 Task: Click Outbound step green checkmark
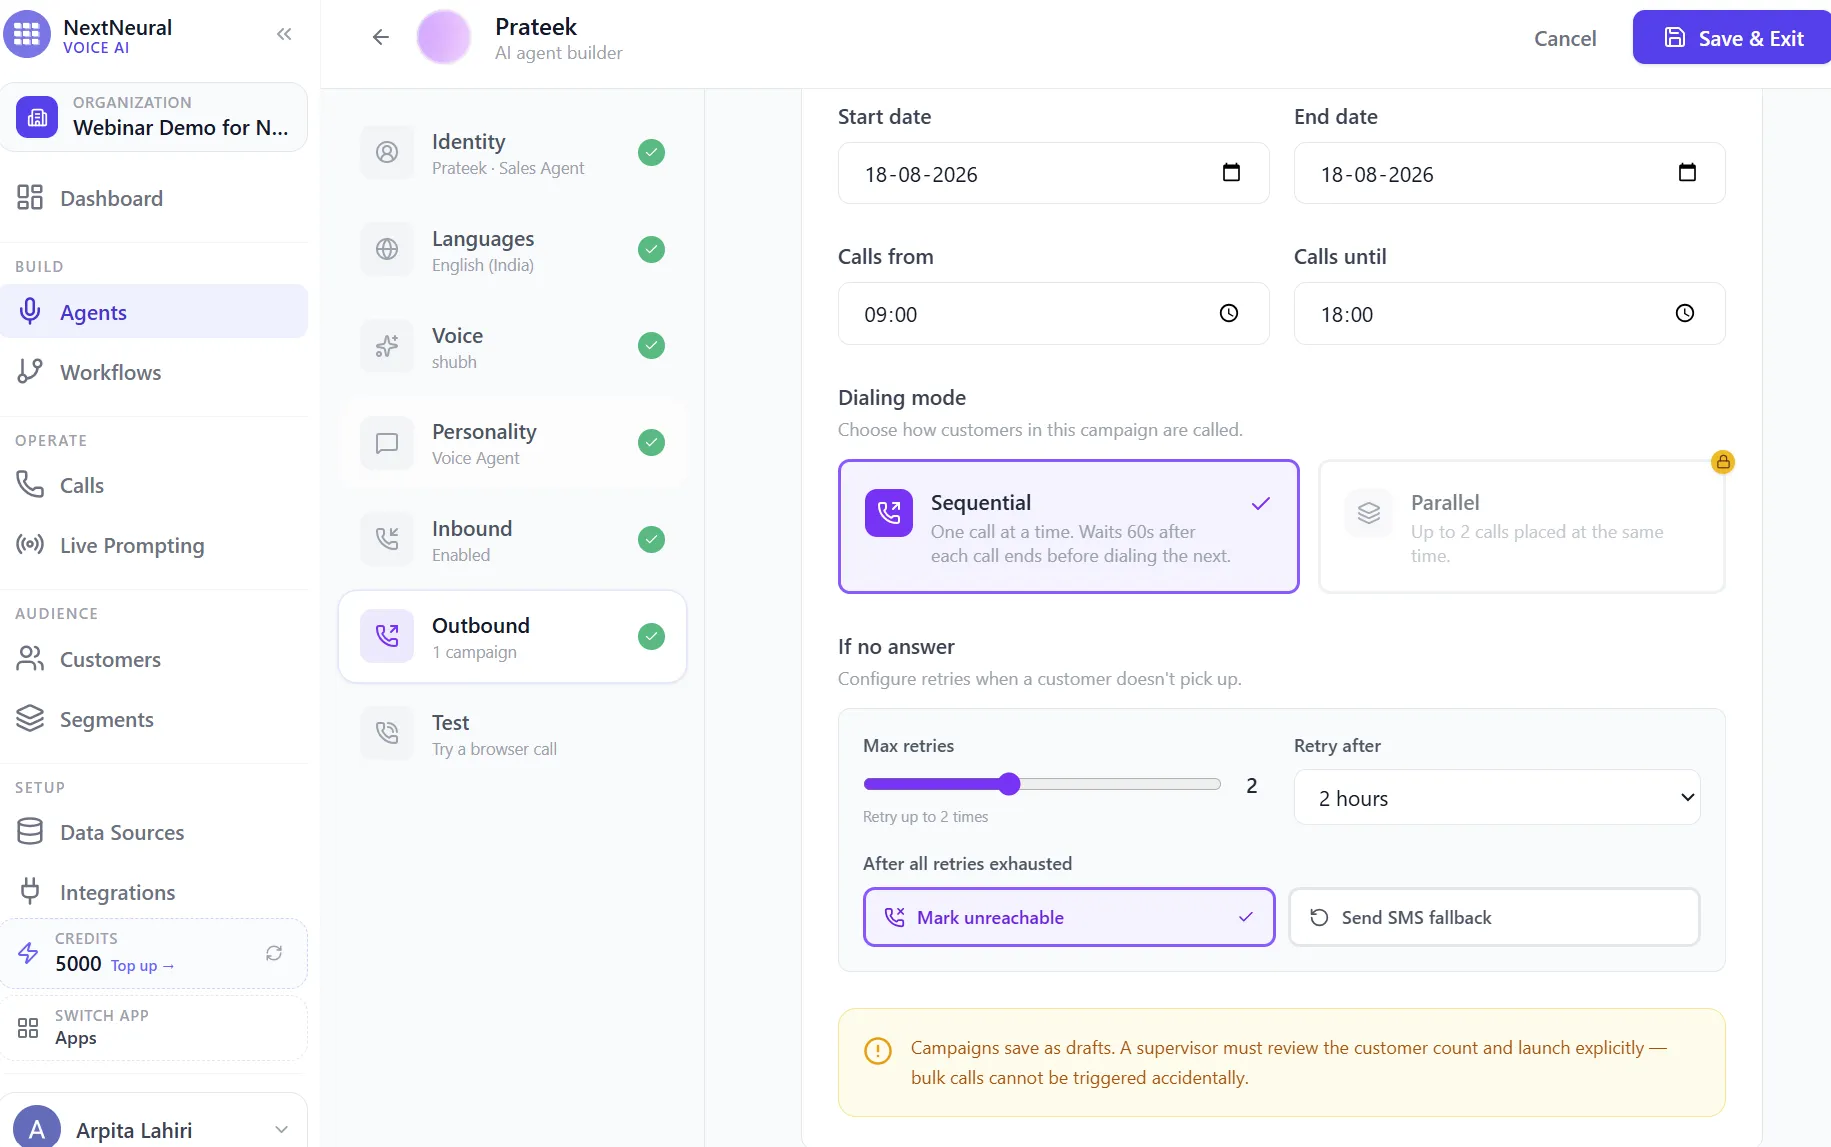coord(651,636)
